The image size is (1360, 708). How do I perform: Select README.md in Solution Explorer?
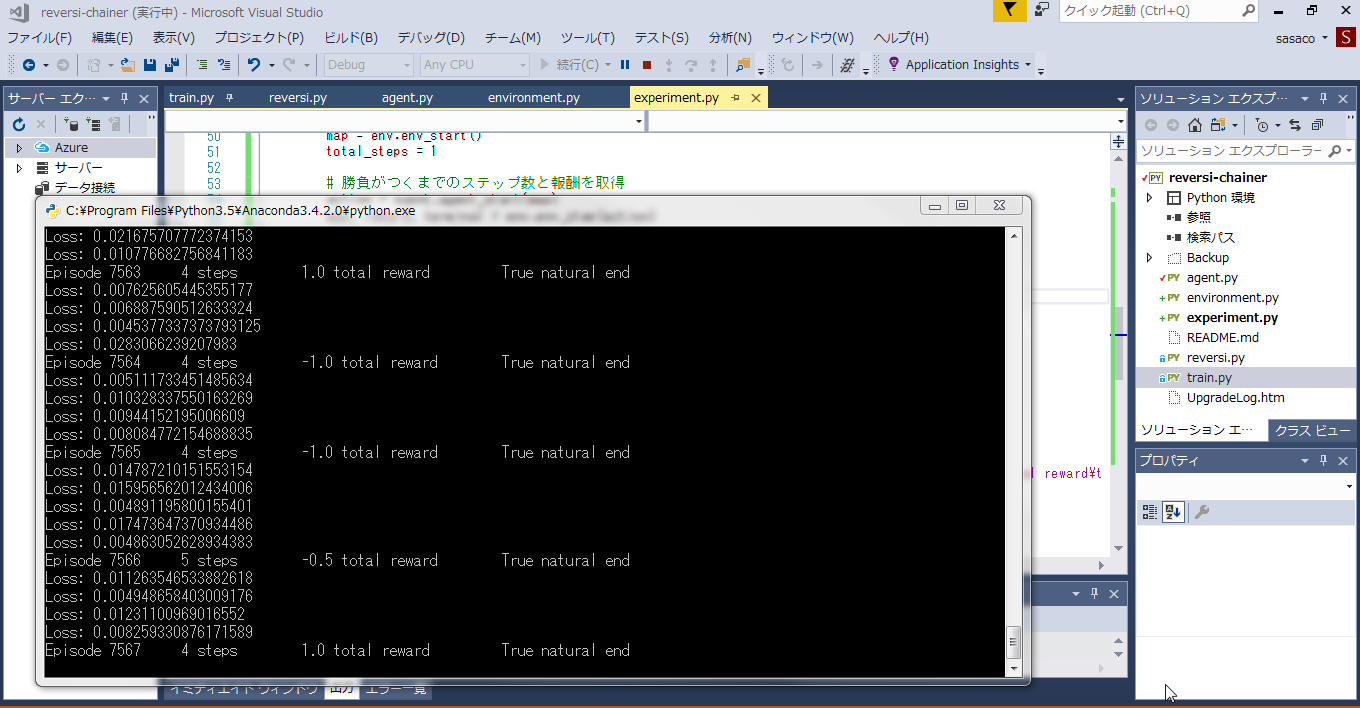click(1222, 338)
